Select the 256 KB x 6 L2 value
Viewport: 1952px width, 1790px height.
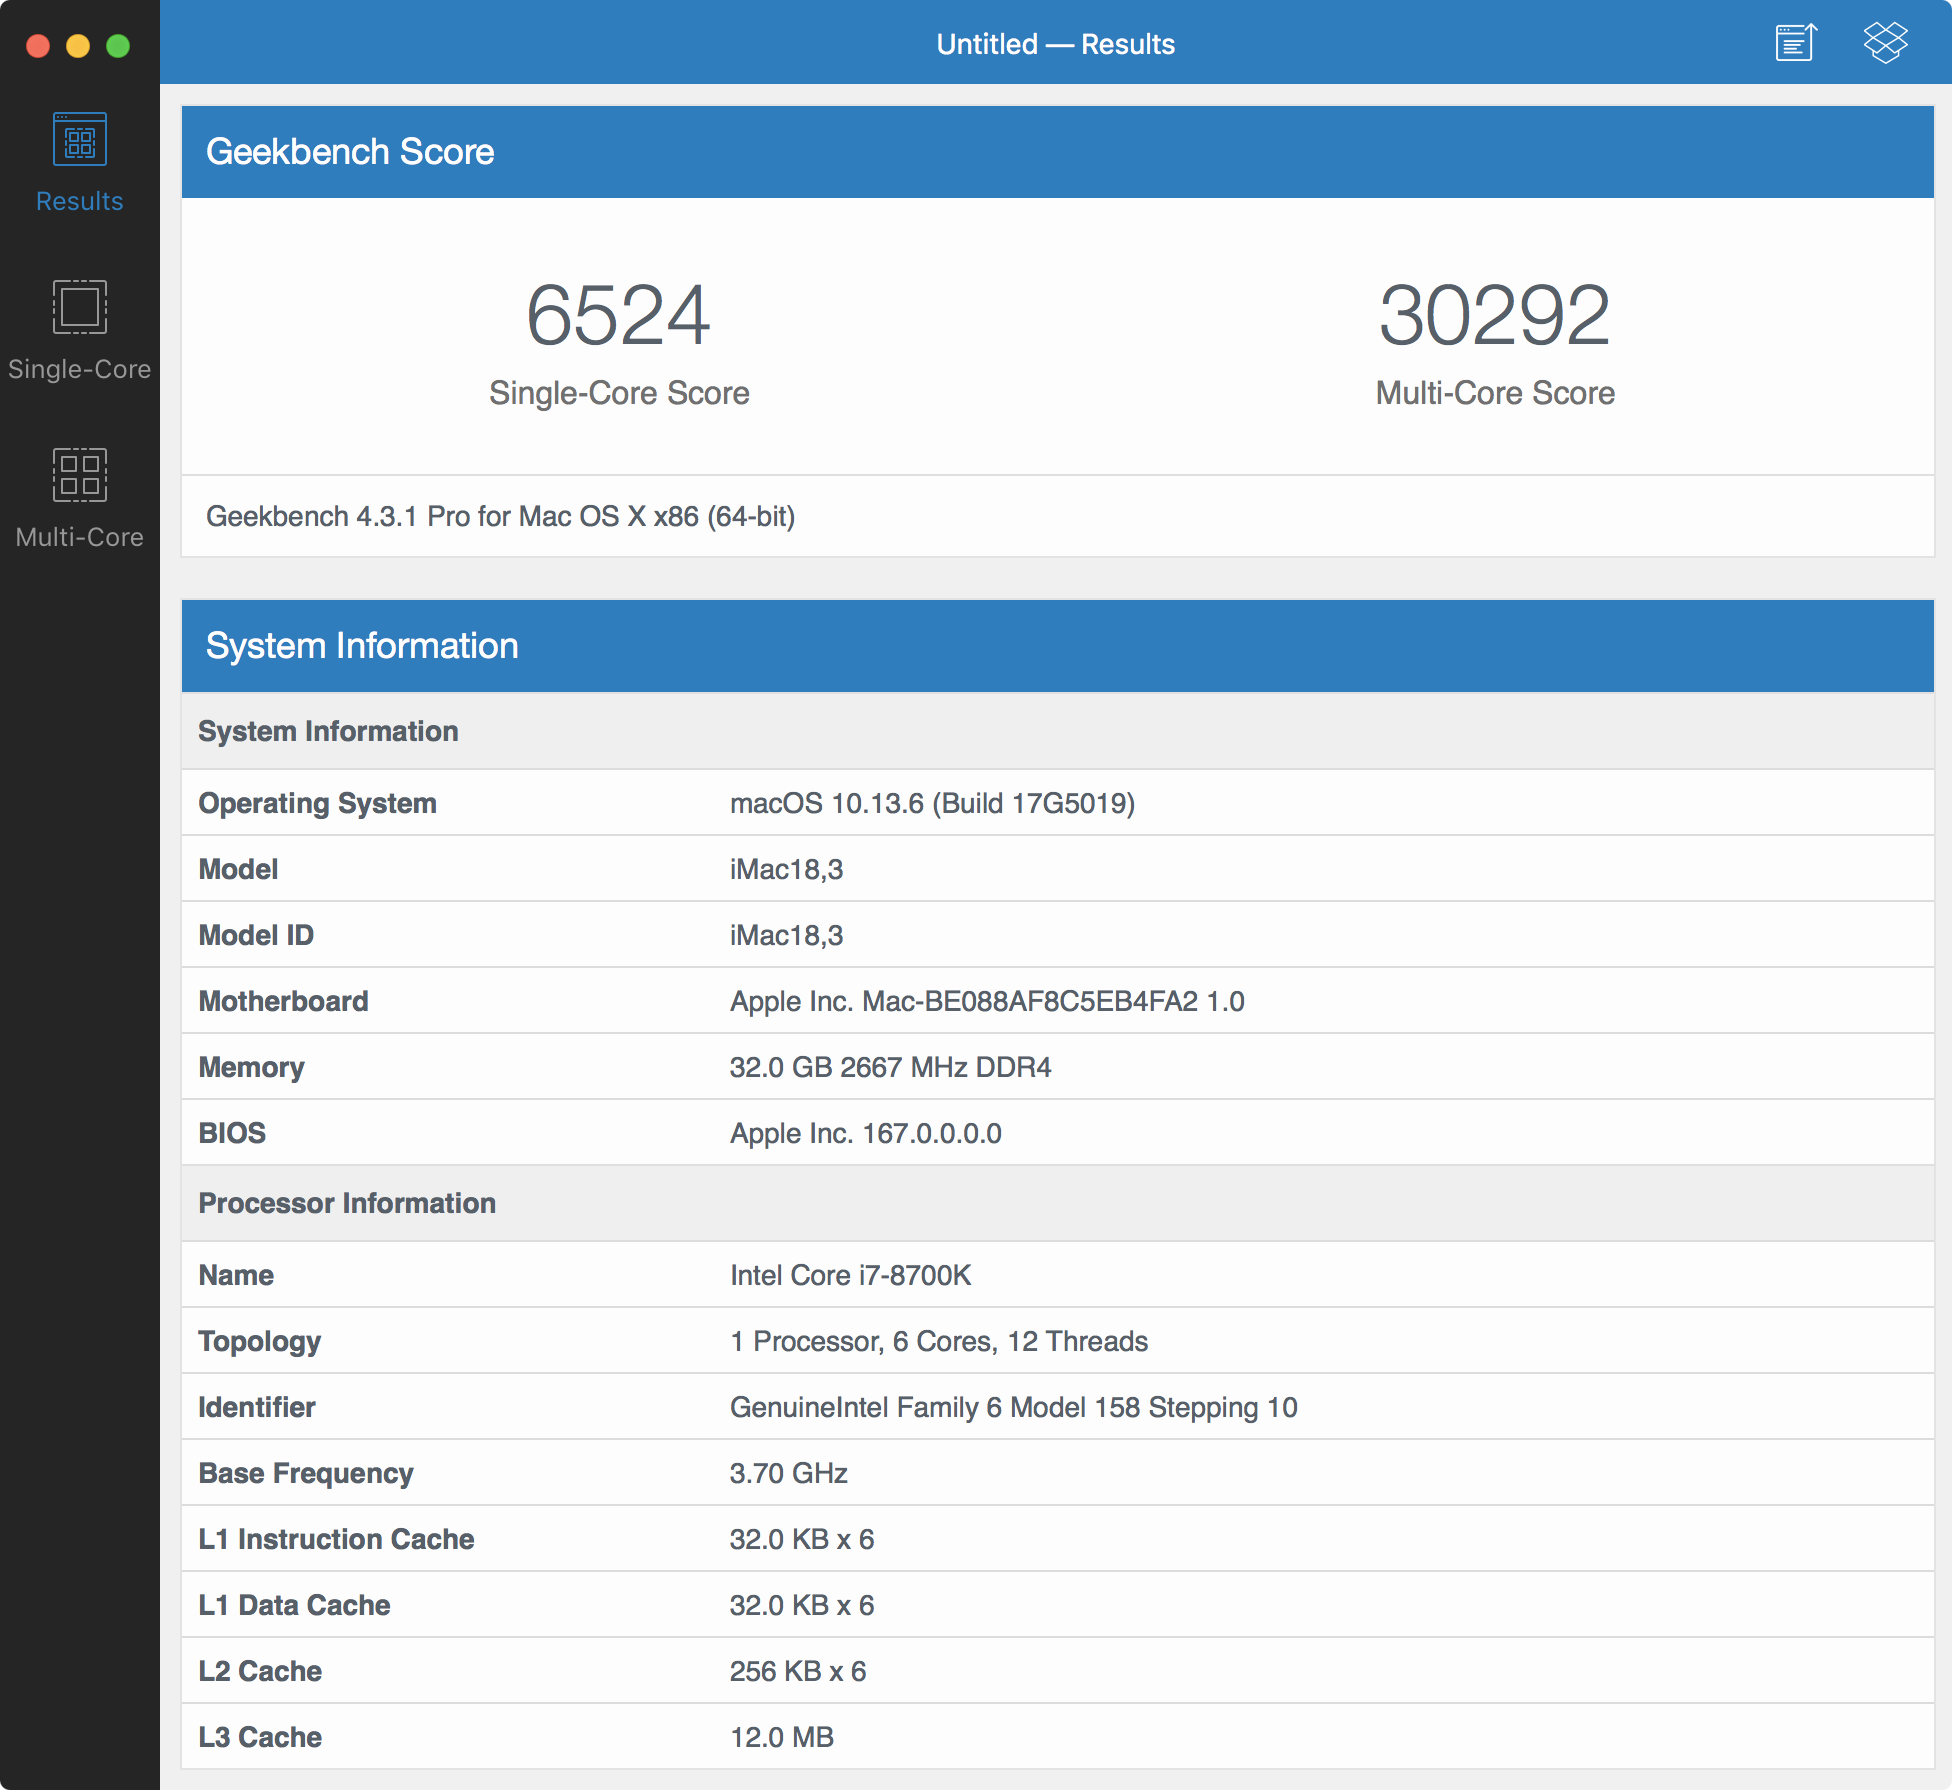coord(797,1671)
